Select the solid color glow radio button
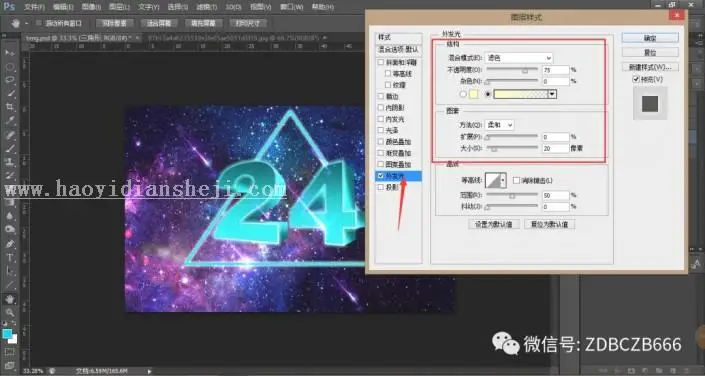 point(463,94)
